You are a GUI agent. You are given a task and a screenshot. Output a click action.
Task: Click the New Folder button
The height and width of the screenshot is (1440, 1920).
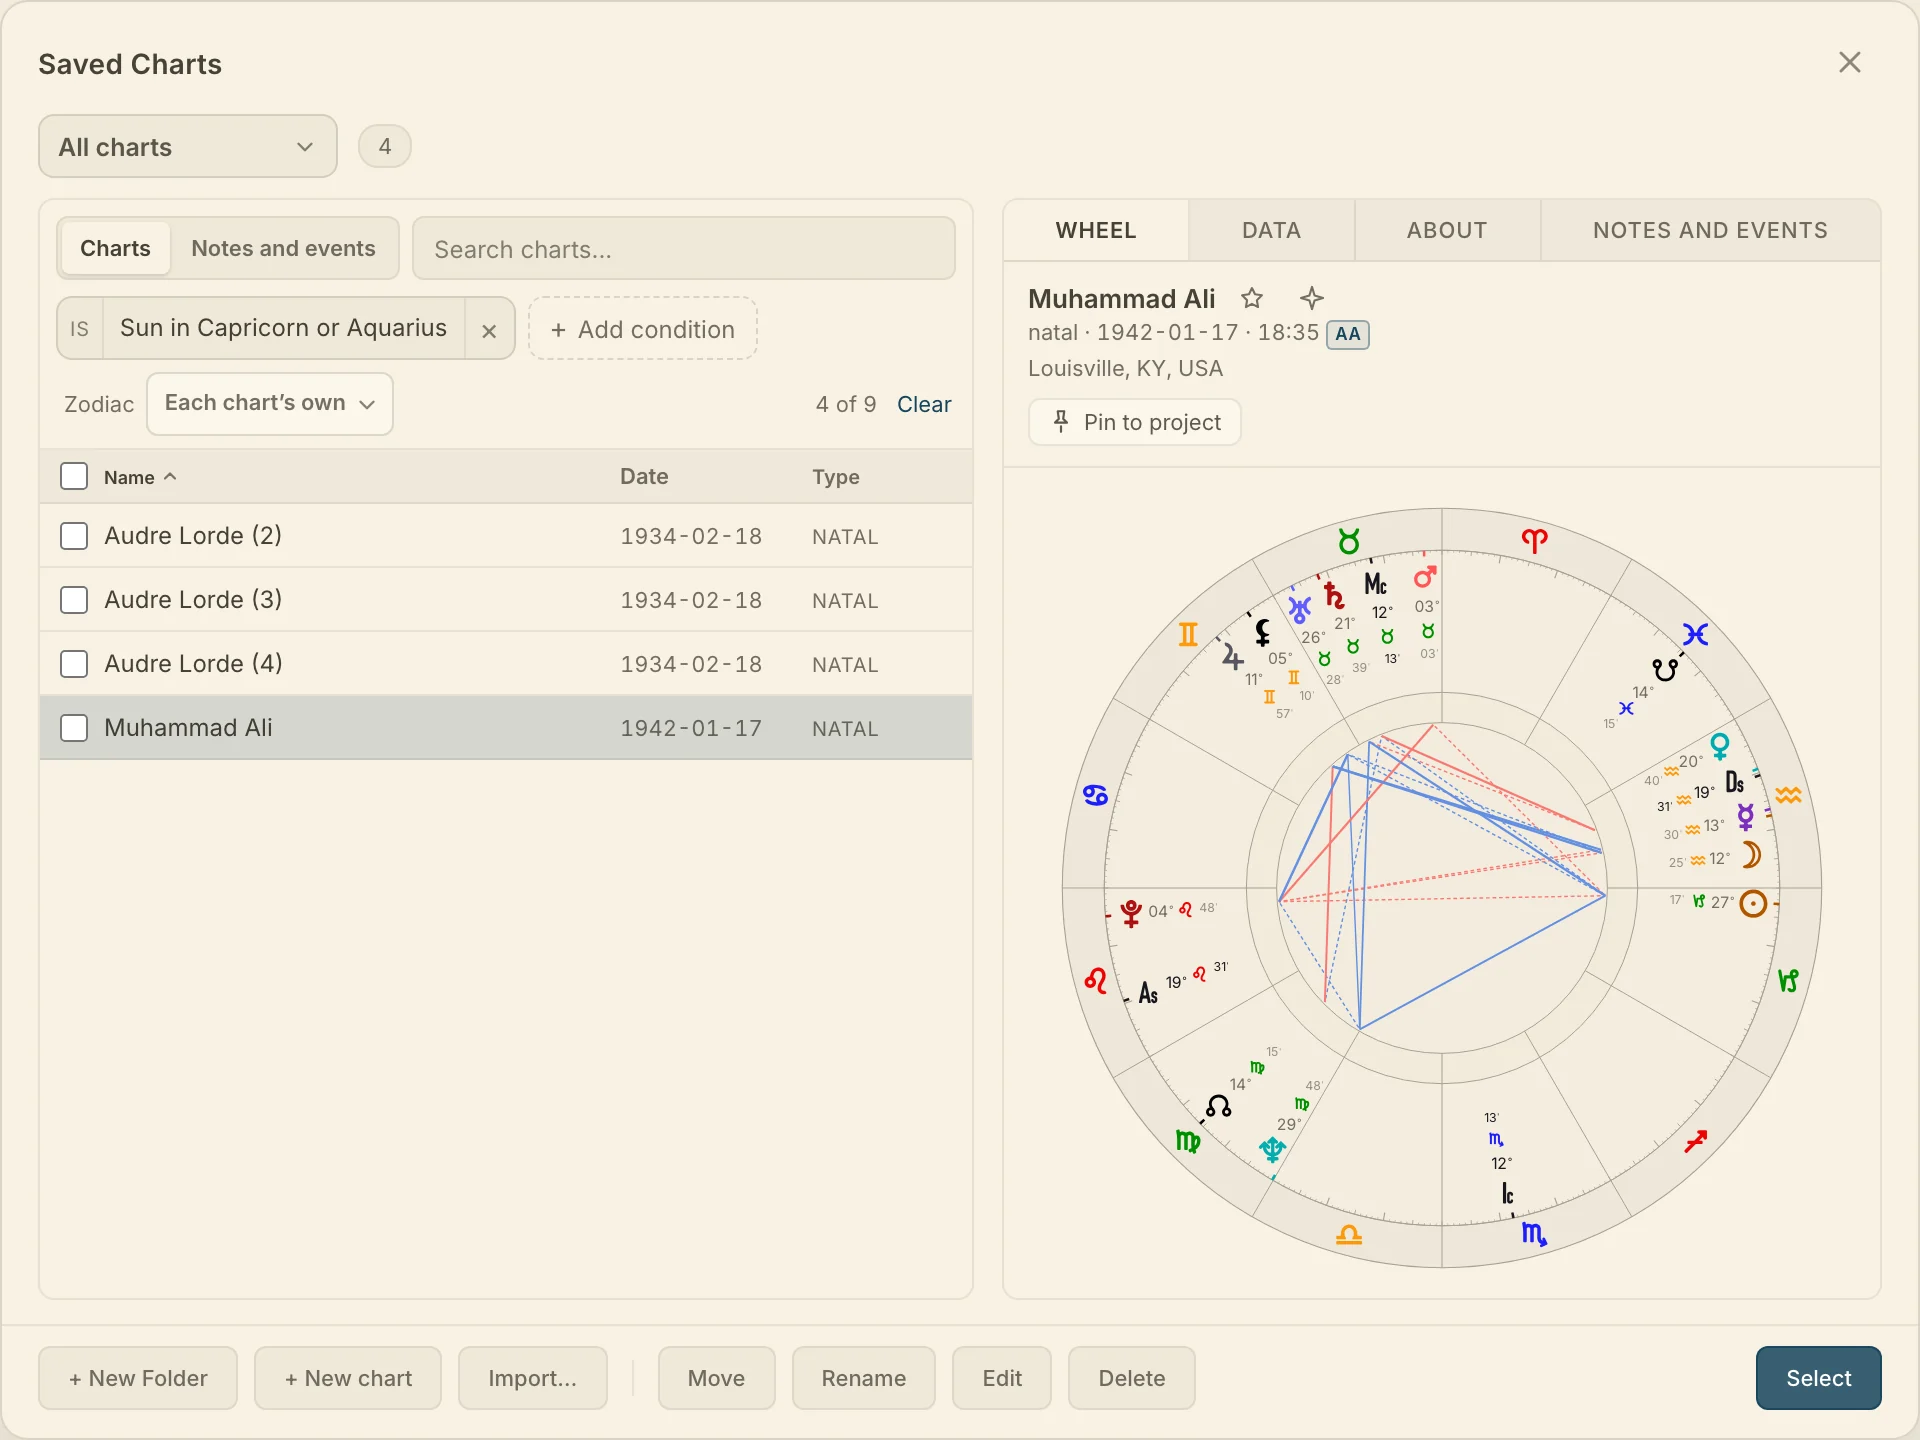pyautogui.click(x=138, y=1378)
